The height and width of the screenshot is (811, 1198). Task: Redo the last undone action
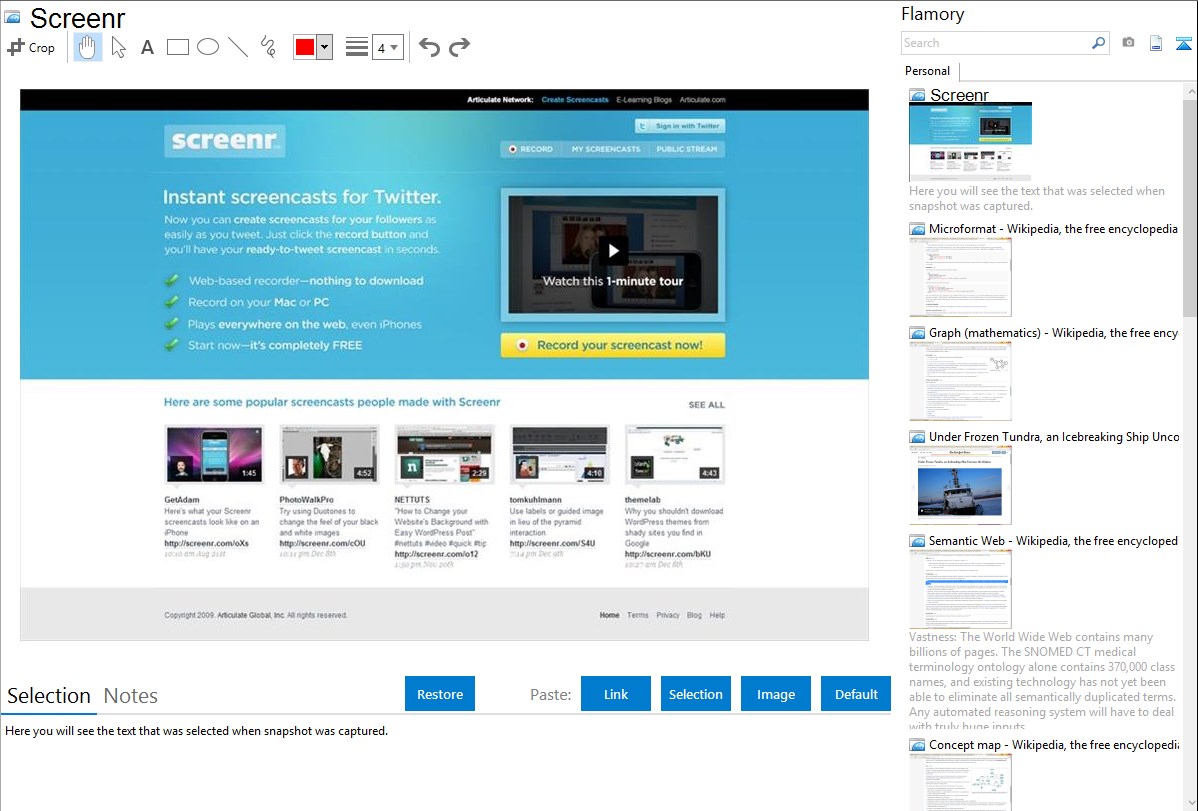[459, 47]
